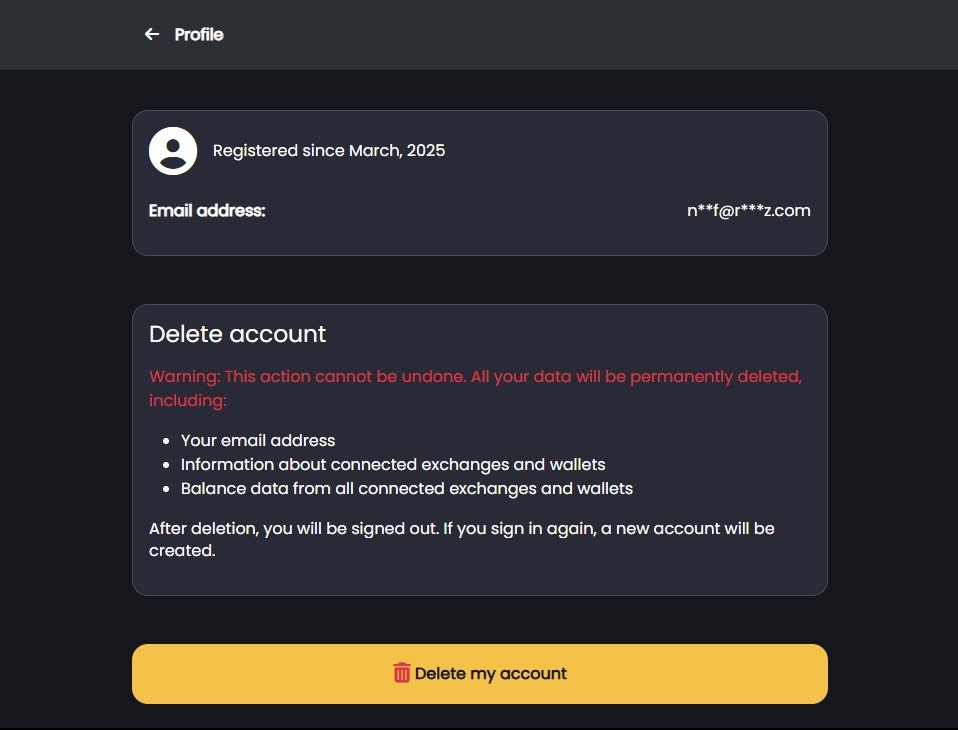The height and width of the screenshot is (730, 958).
Task: Click the 'After deletion, you will be signed out' sentence
Action: click(294, 528)
